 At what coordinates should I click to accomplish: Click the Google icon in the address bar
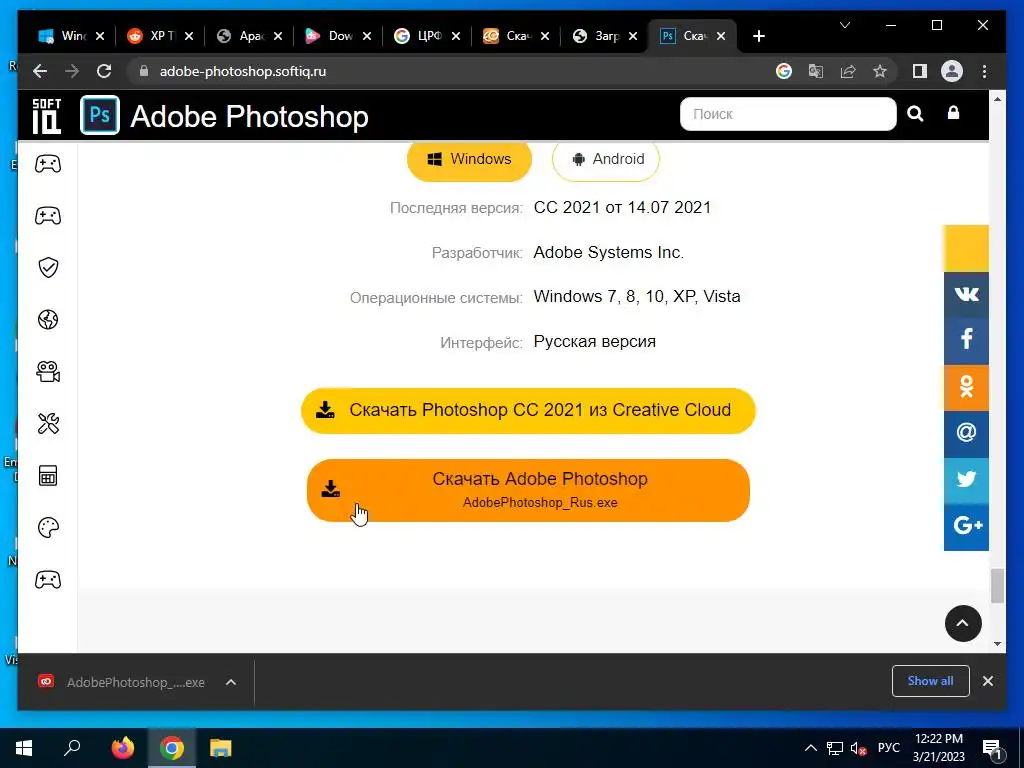pyautogui.click(x=784, y=71)
